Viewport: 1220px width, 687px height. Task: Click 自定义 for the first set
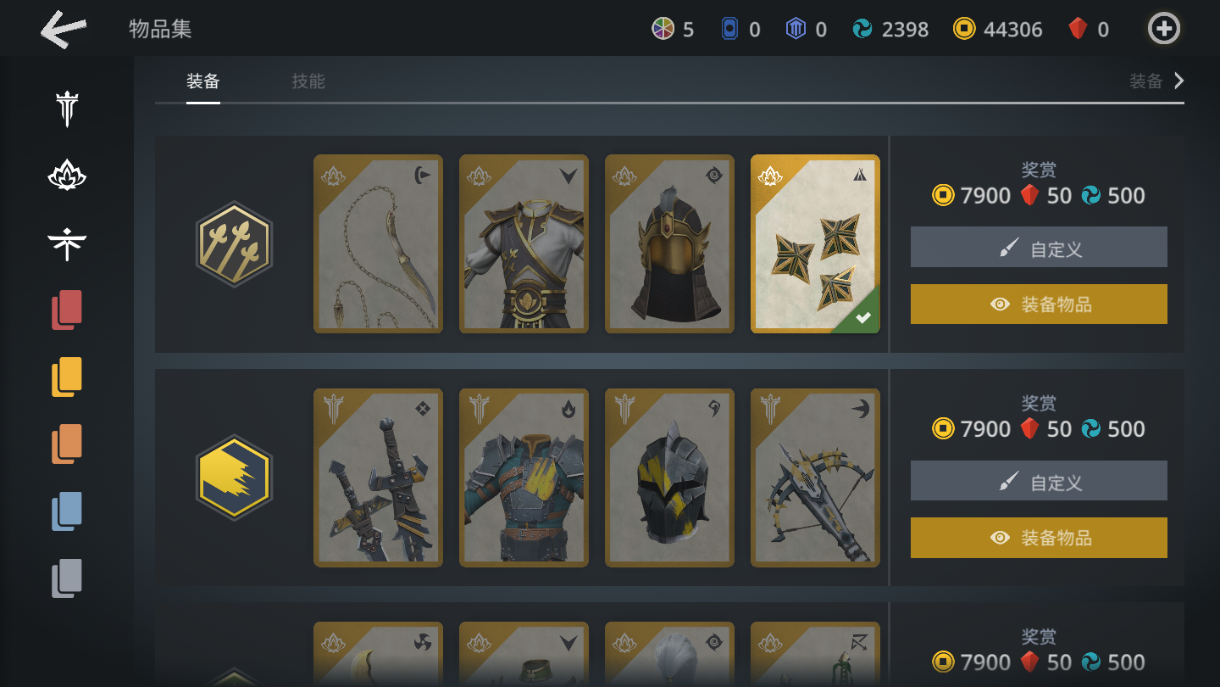[1038, 247]
